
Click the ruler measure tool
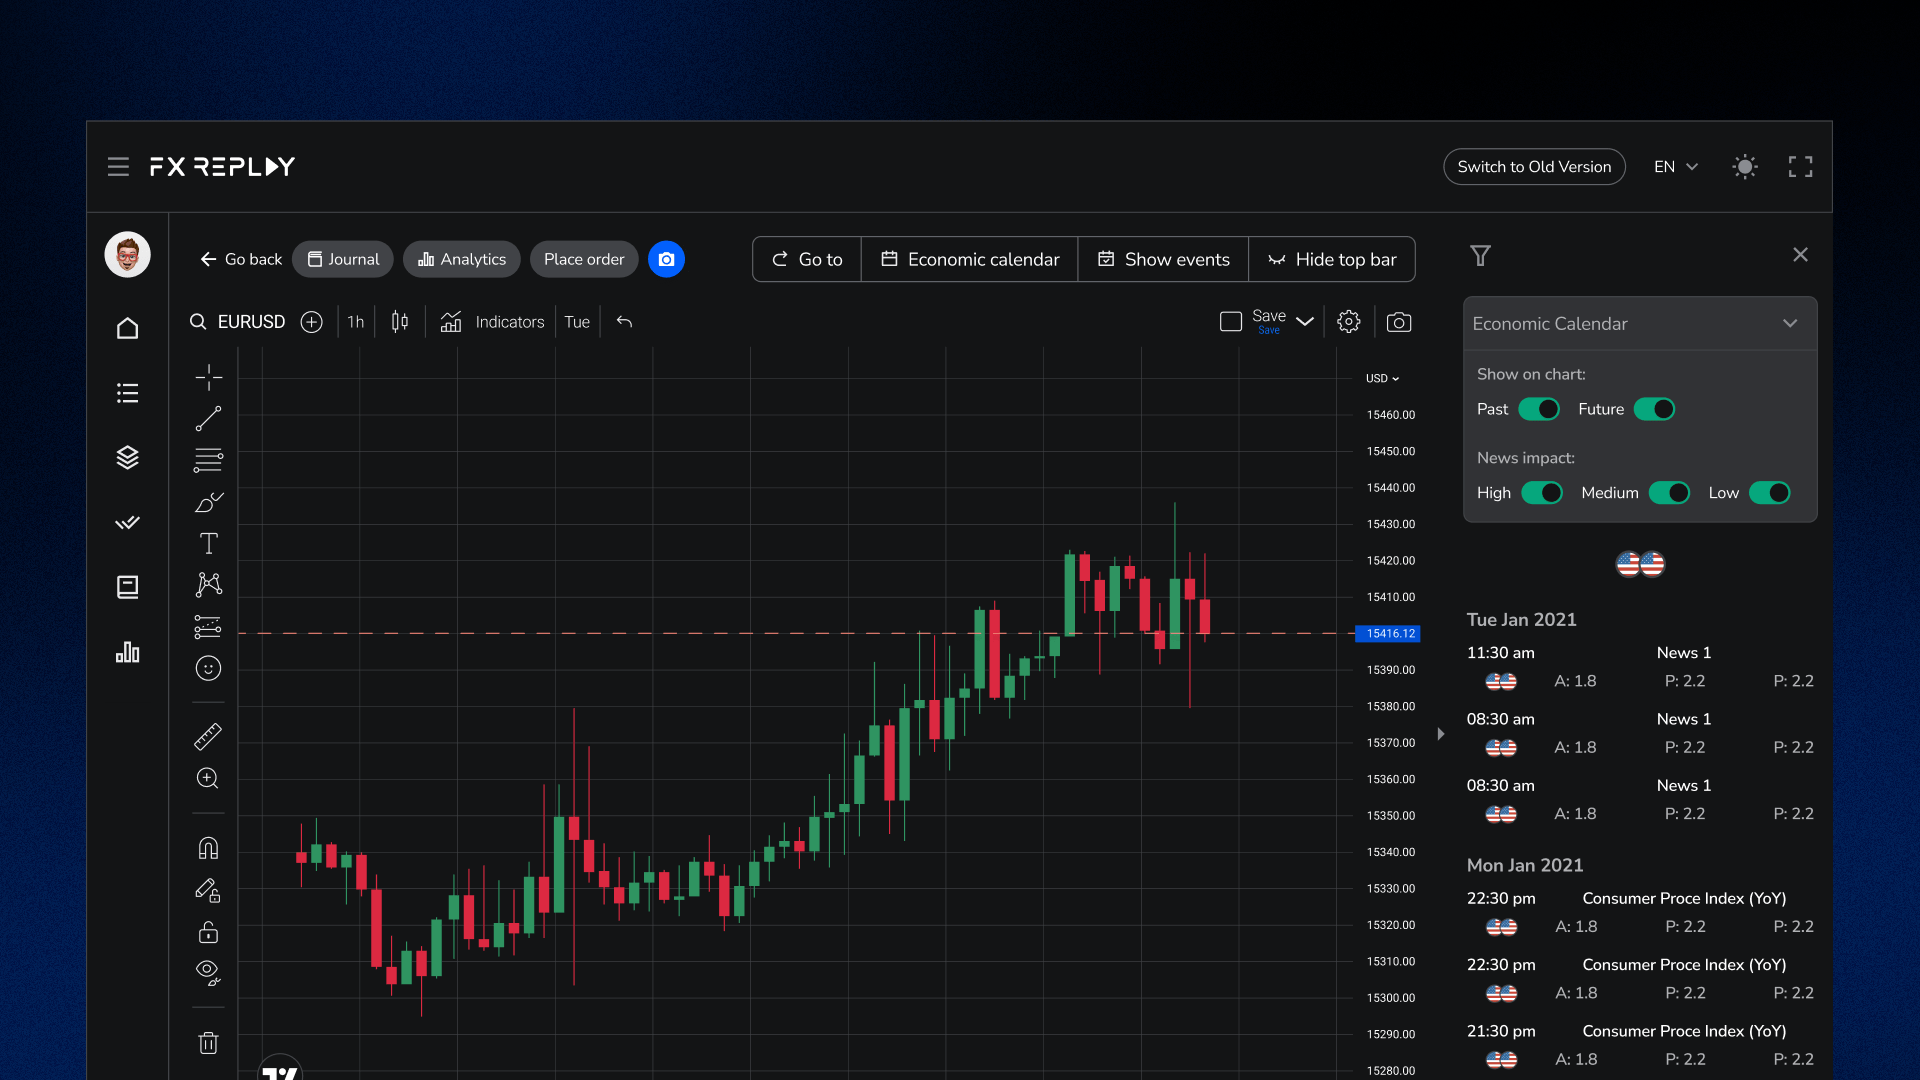tap(208, 737)
